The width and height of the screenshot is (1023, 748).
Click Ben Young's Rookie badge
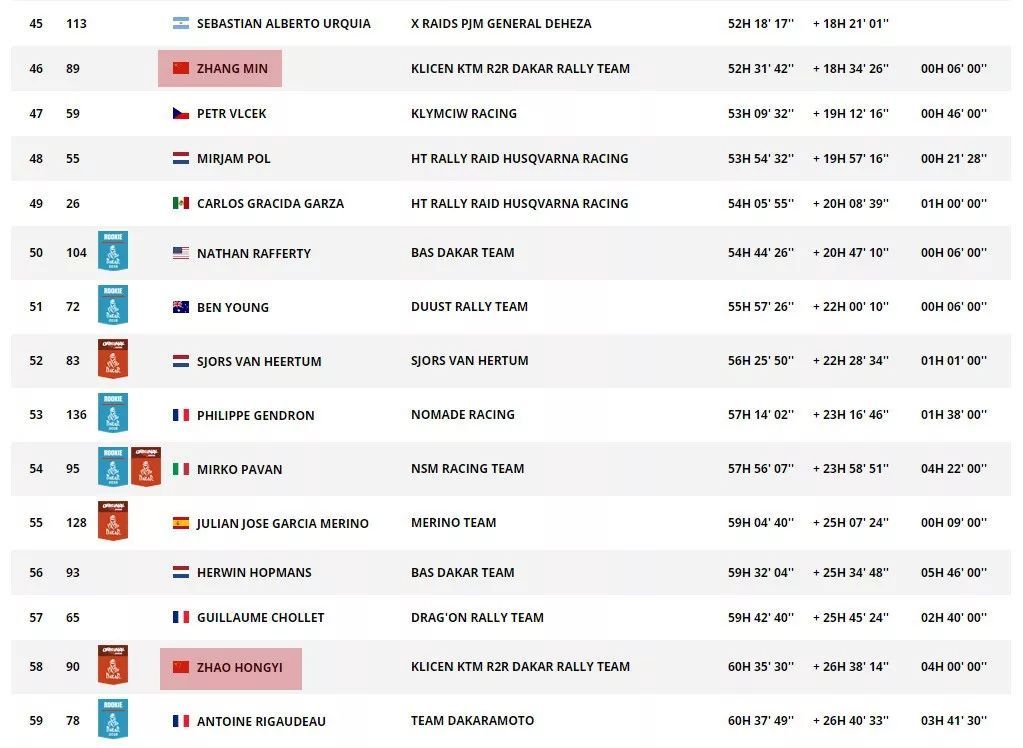point(113,305)
